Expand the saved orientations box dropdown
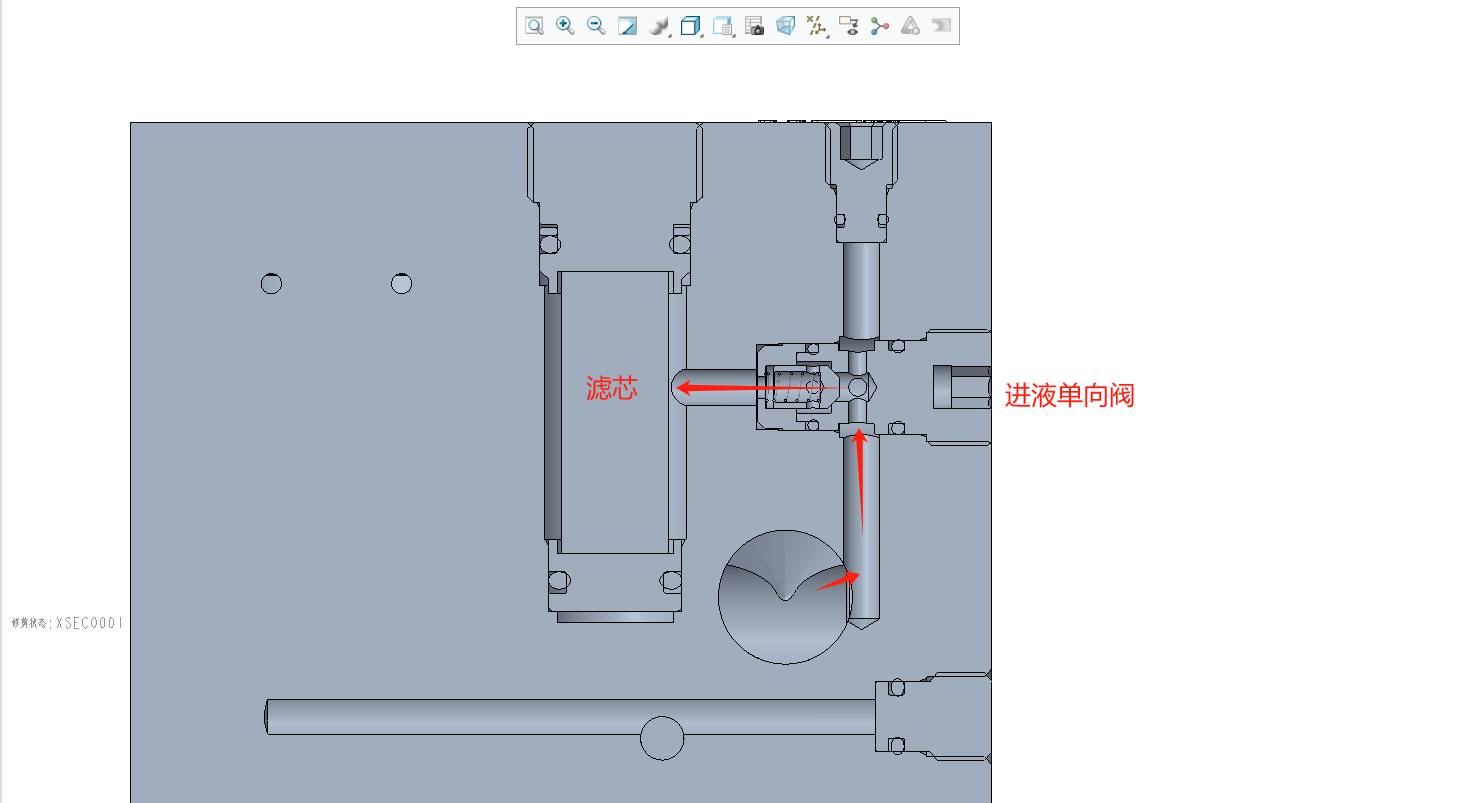This screenshot has height=803, width=1474. tap(691, 26)
